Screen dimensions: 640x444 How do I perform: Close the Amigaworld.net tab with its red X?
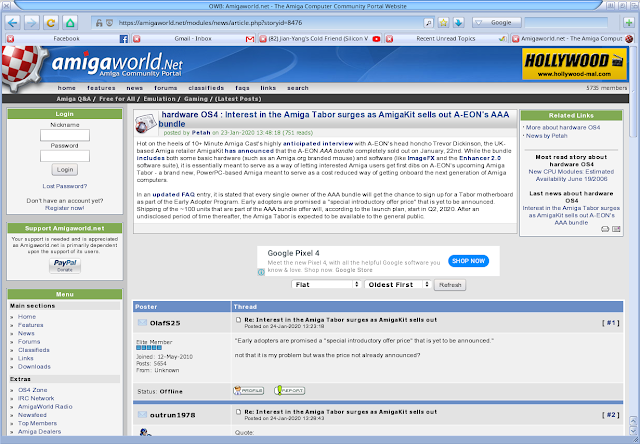point(516,39)
